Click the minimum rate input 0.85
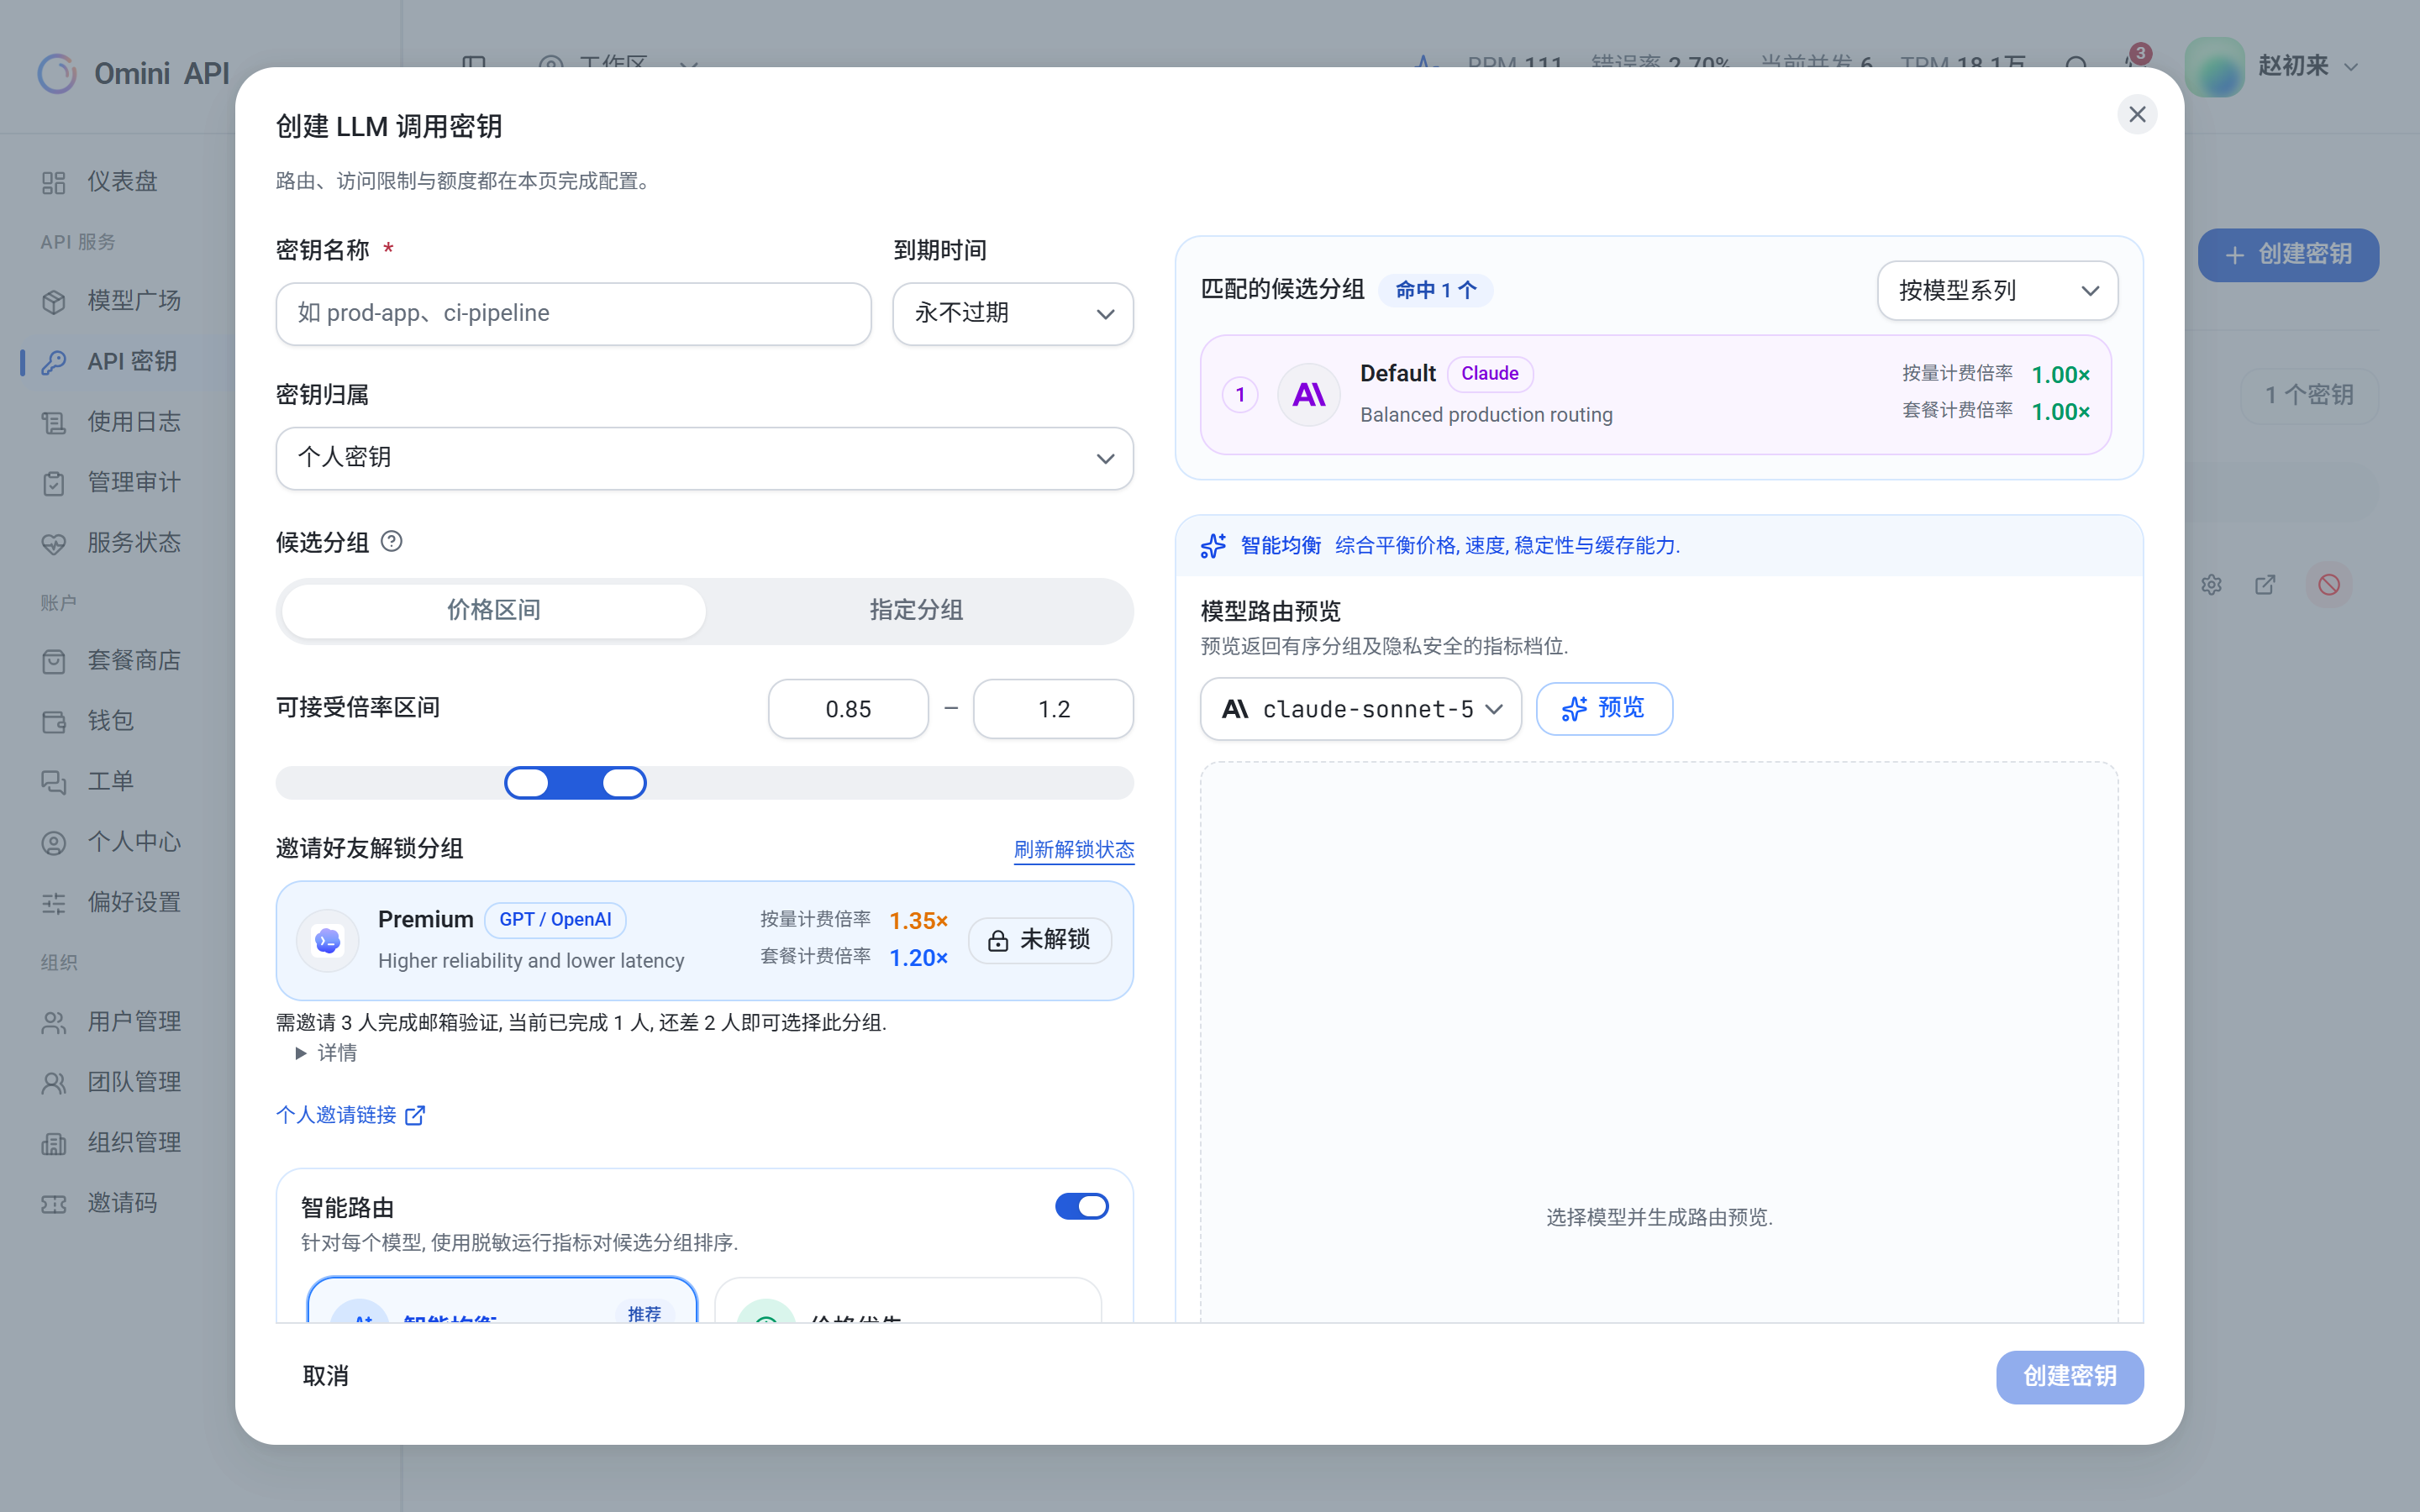This screenshot has height=1512, width=2420. tap(848, 709)
